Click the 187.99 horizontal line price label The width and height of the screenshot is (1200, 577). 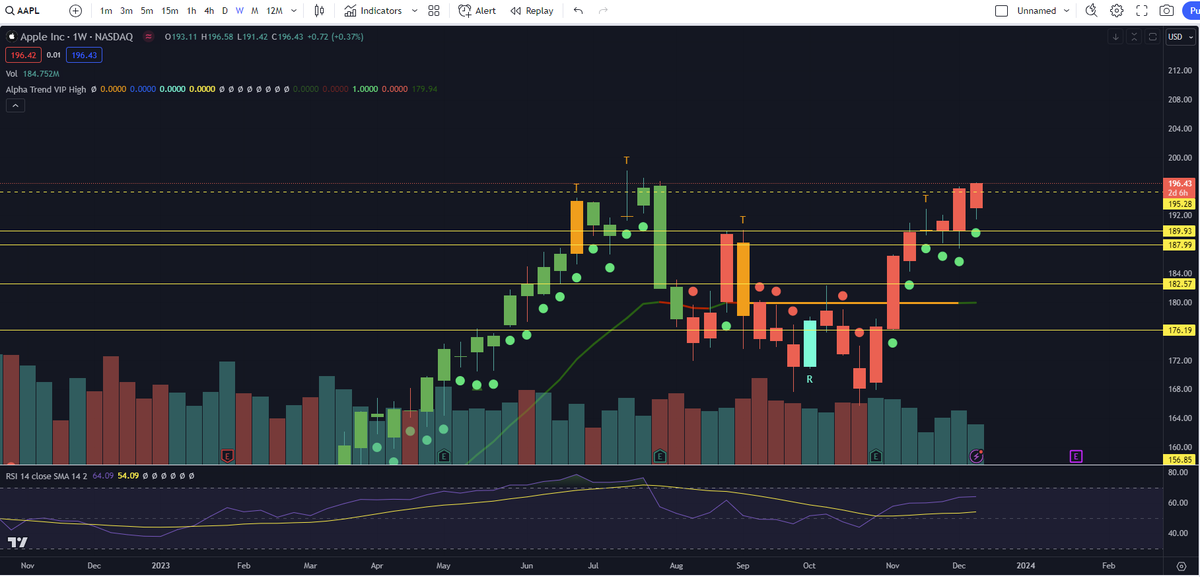pyautogui.click(x=1178, y=245)
